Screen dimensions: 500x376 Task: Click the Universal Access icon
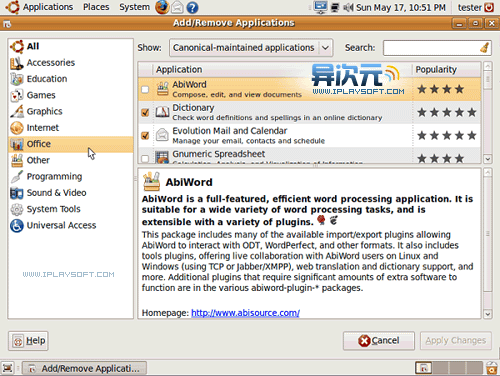point(17,226)
